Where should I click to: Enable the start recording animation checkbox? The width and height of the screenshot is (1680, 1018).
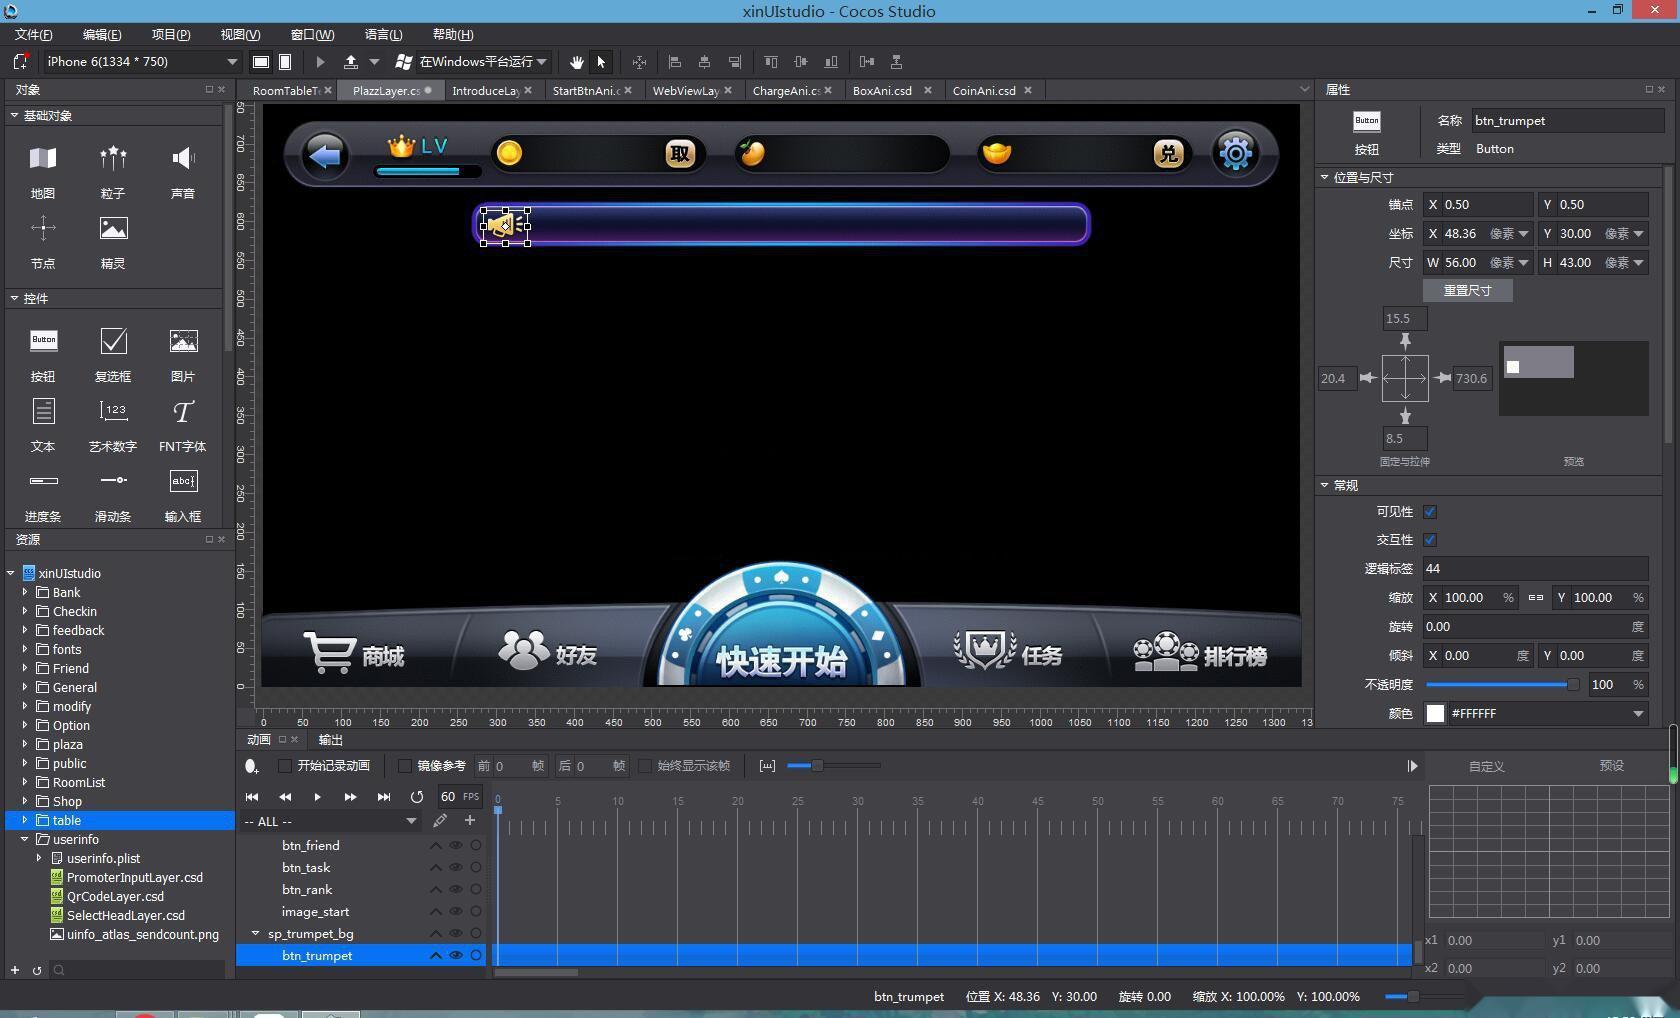(285, 766)
